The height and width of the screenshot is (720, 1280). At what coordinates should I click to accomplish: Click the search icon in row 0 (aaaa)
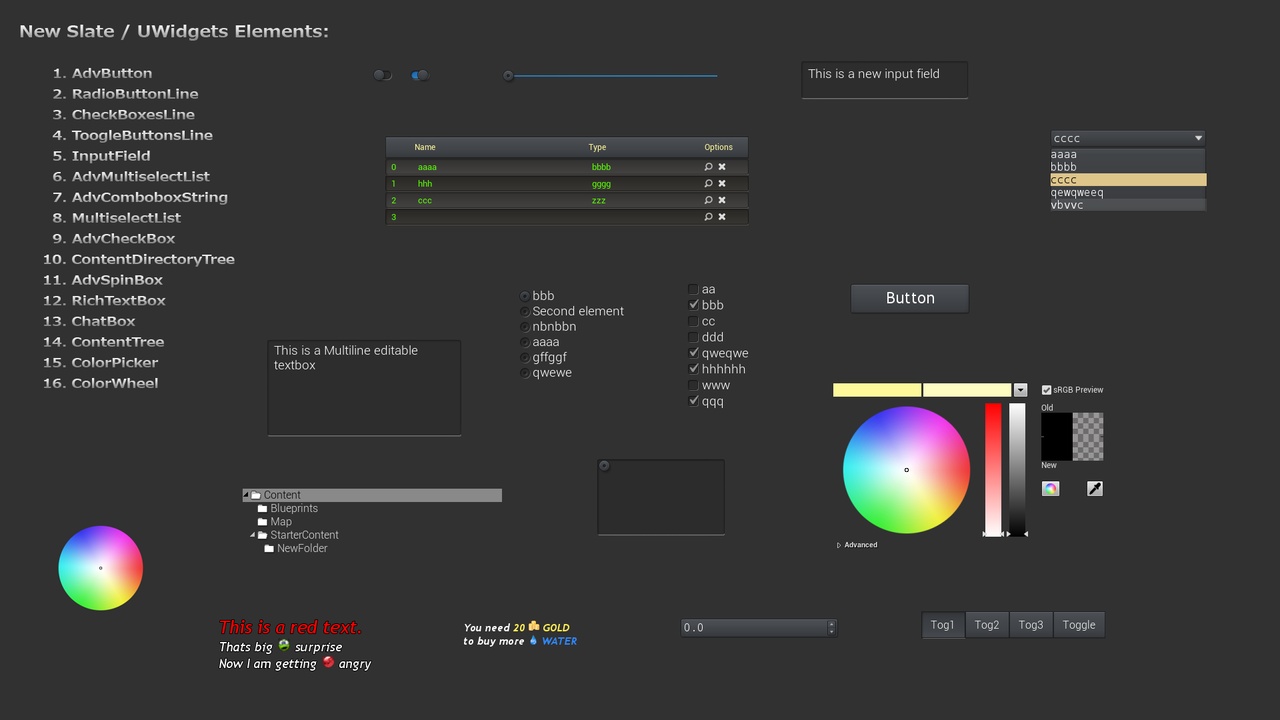coord(708,167)
